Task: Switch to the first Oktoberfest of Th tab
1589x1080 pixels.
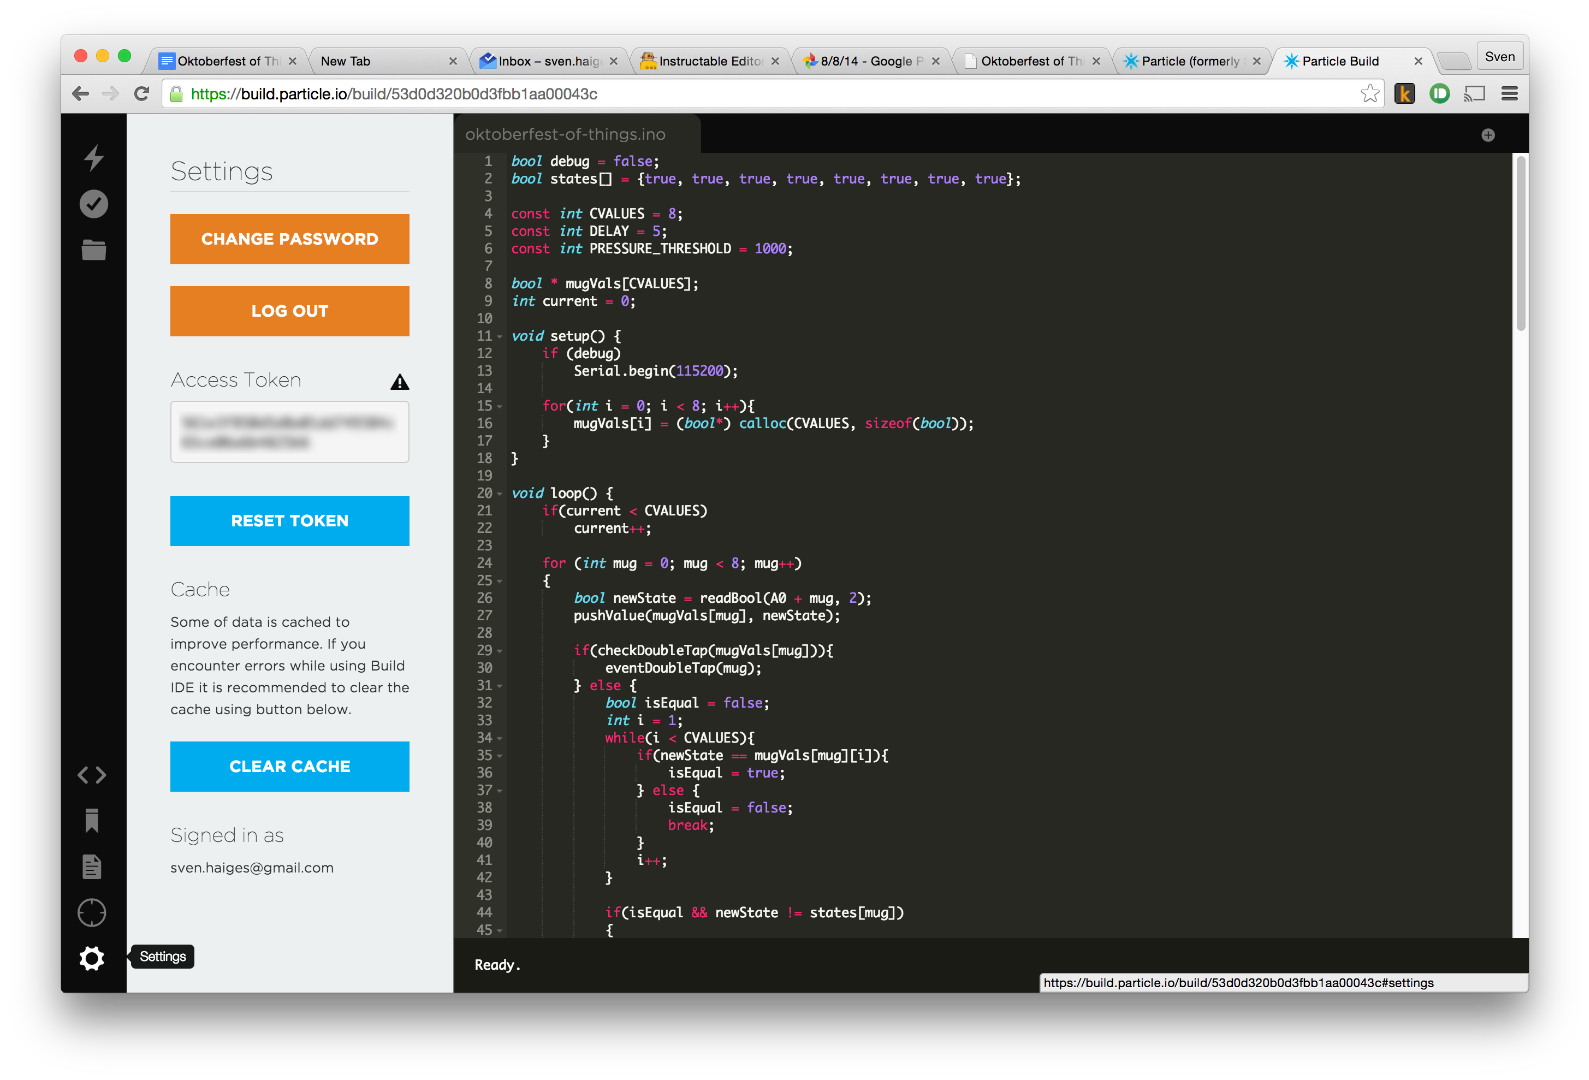Action: pos(227,61)
